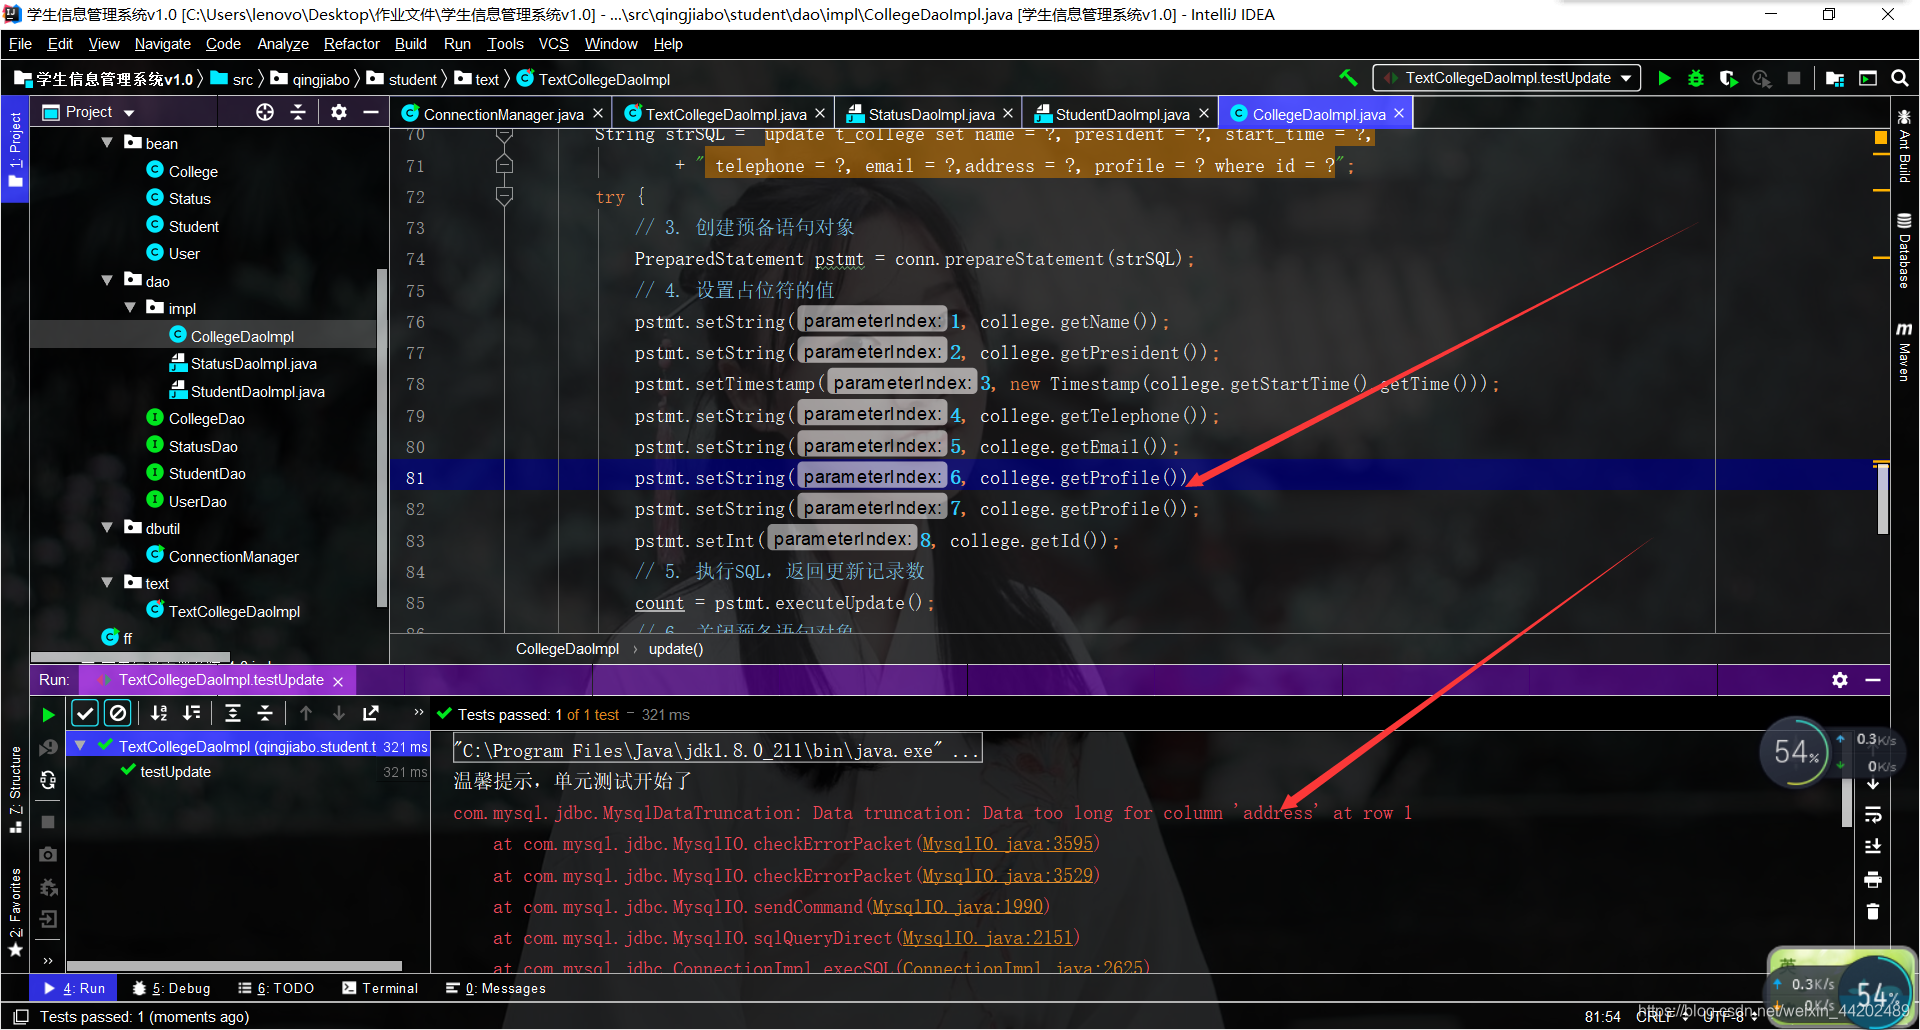The width and height of the screenshot is (1920, 1030).
Task: Click the Build project hammer icon
Action: tap(1348, 78)
